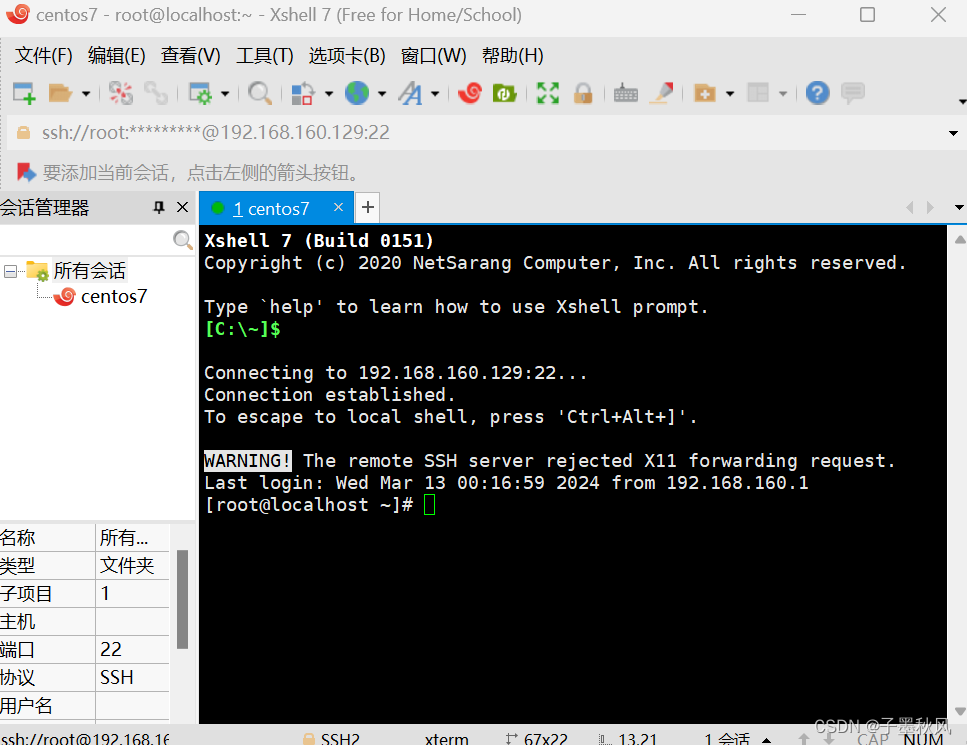967x745 pixels.
Task: Open session folder icon in toolbar
Action: [60, 94]
